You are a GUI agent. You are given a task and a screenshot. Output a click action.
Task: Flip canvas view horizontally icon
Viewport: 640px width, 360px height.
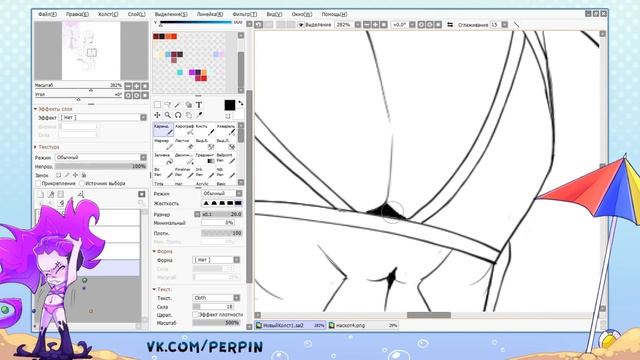450,25
